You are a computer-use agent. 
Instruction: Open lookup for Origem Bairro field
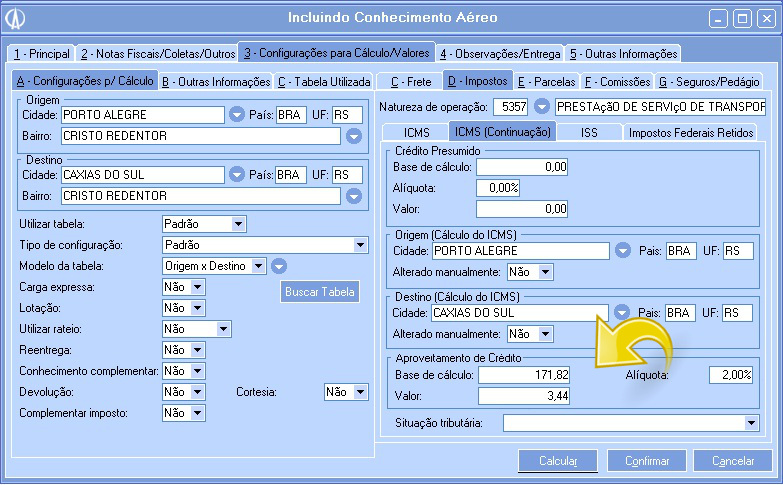coord(354,135)
